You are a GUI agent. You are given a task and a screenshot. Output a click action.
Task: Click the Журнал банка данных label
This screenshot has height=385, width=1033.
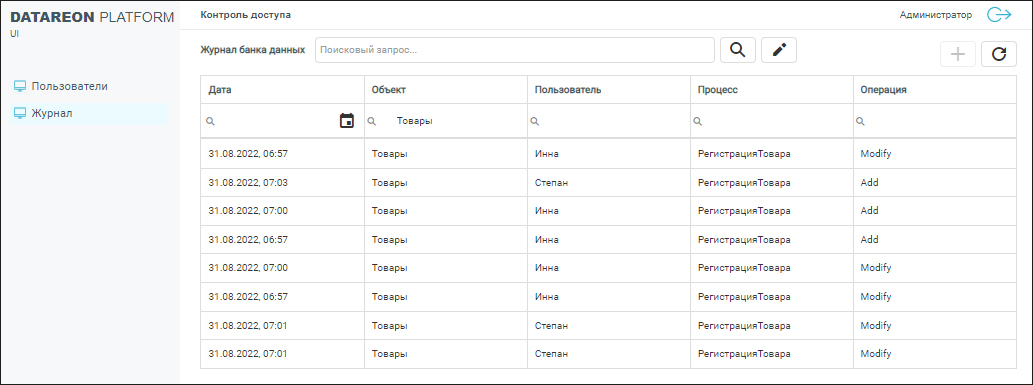point(252,50)
